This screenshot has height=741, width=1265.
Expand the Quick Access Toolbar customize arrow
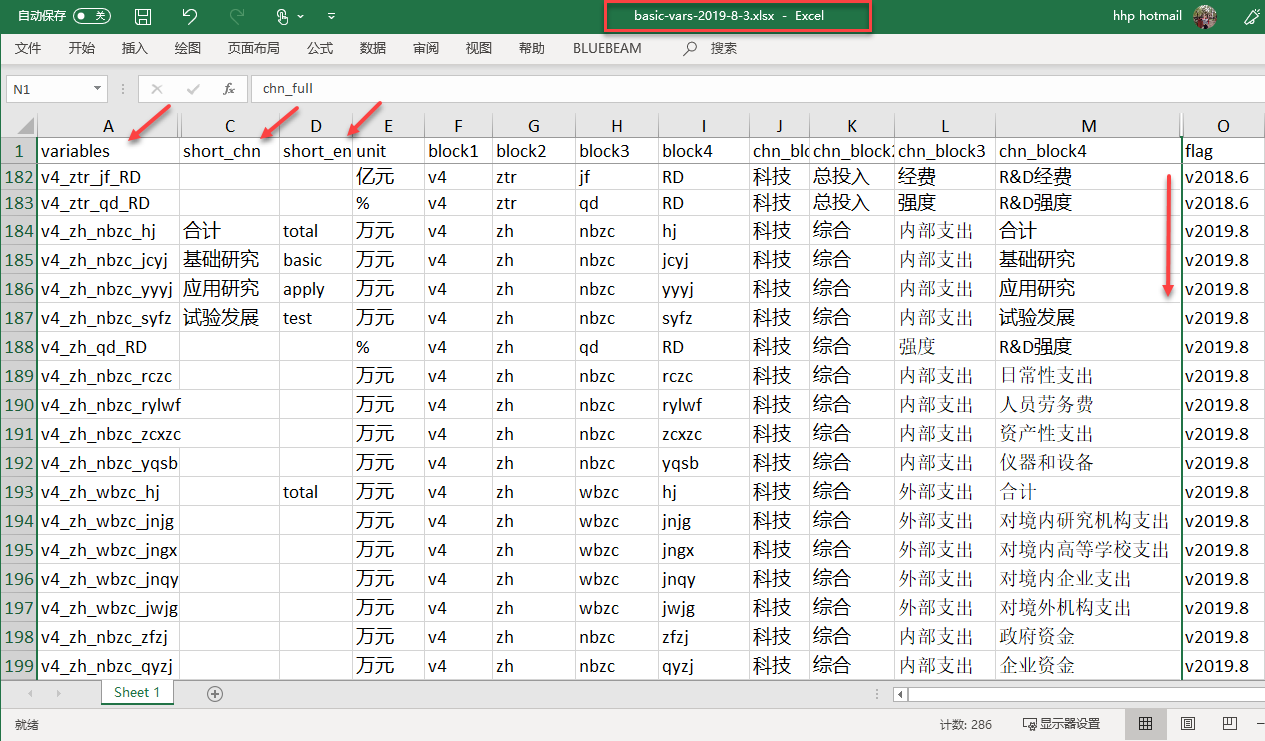click(x=331, y=17)
